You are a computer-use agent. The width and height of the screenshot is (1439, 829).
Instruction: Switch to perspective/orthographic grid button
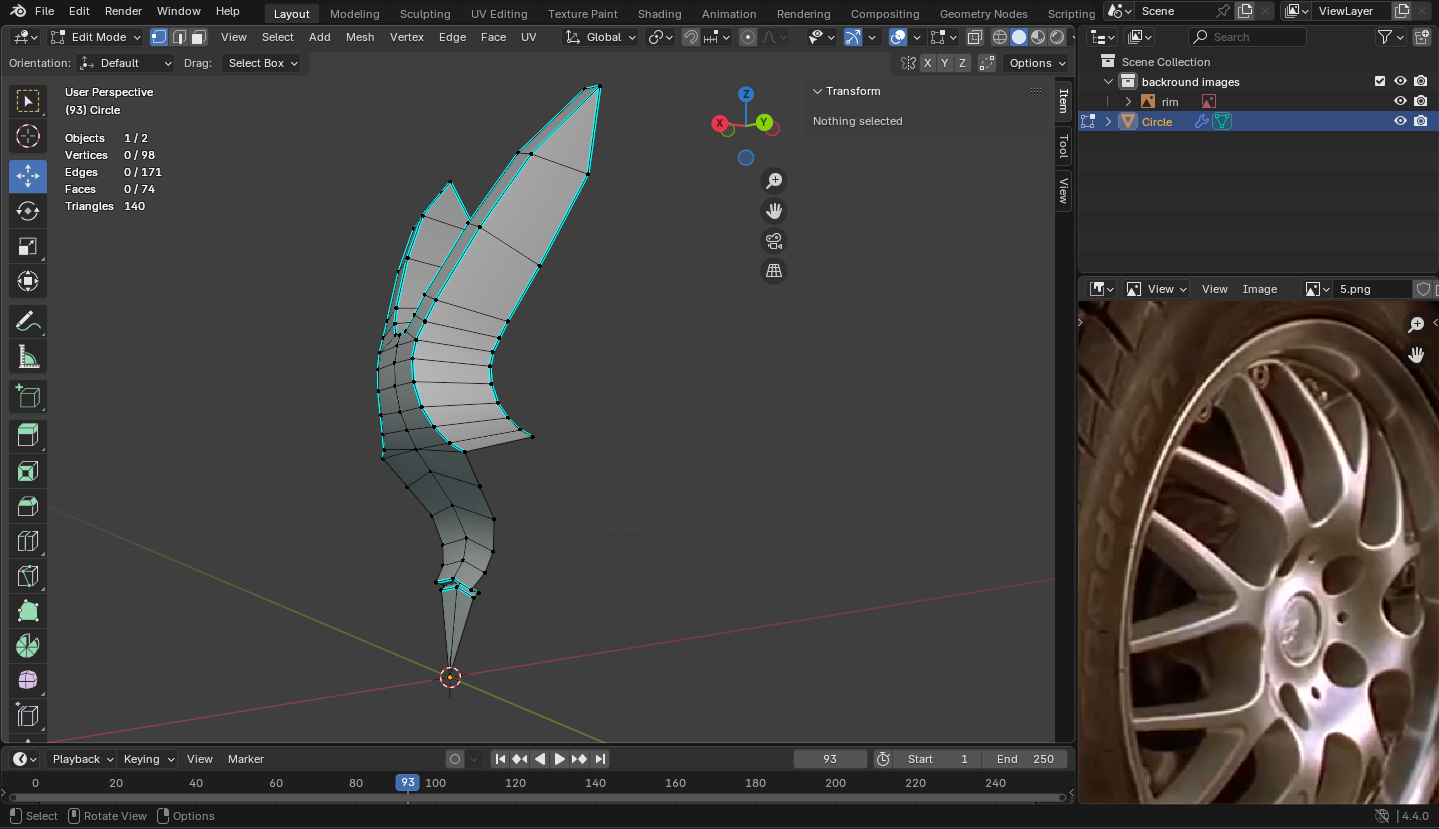(773, 271)
